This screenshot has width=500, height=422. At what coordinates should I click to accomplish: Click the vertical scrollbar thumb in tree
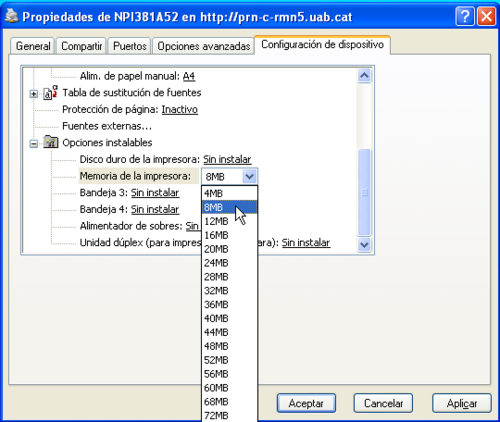(364, 192)
